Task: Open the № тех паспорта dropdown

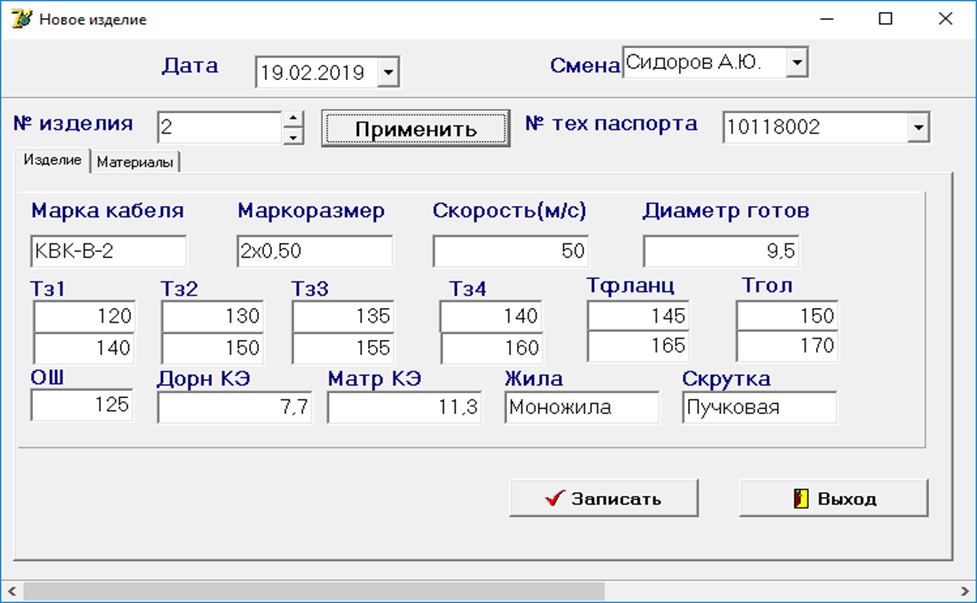Action: (x=918, y=127)
